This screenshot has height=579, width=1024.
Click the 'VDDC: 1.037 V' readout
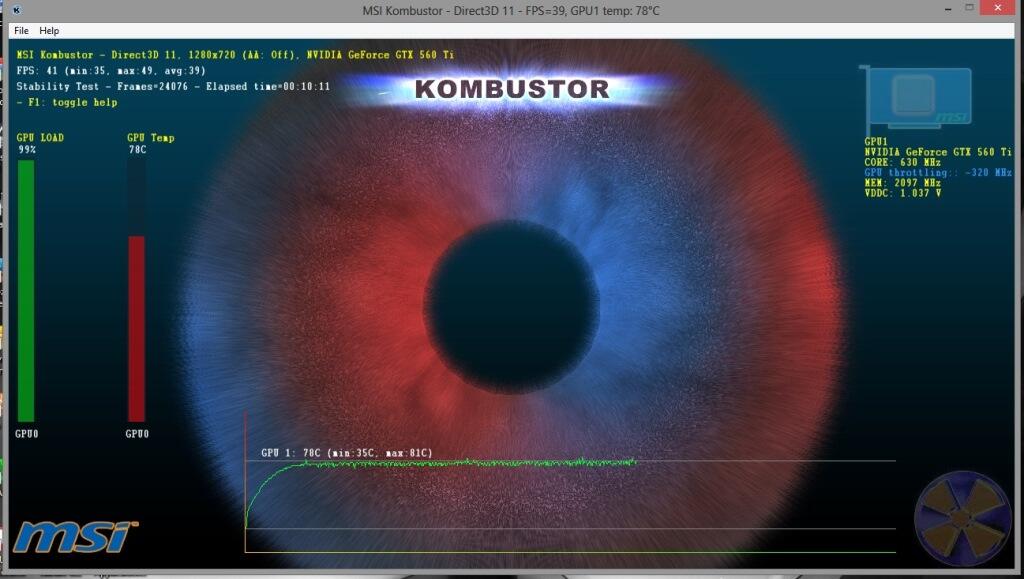coord(903,193)
